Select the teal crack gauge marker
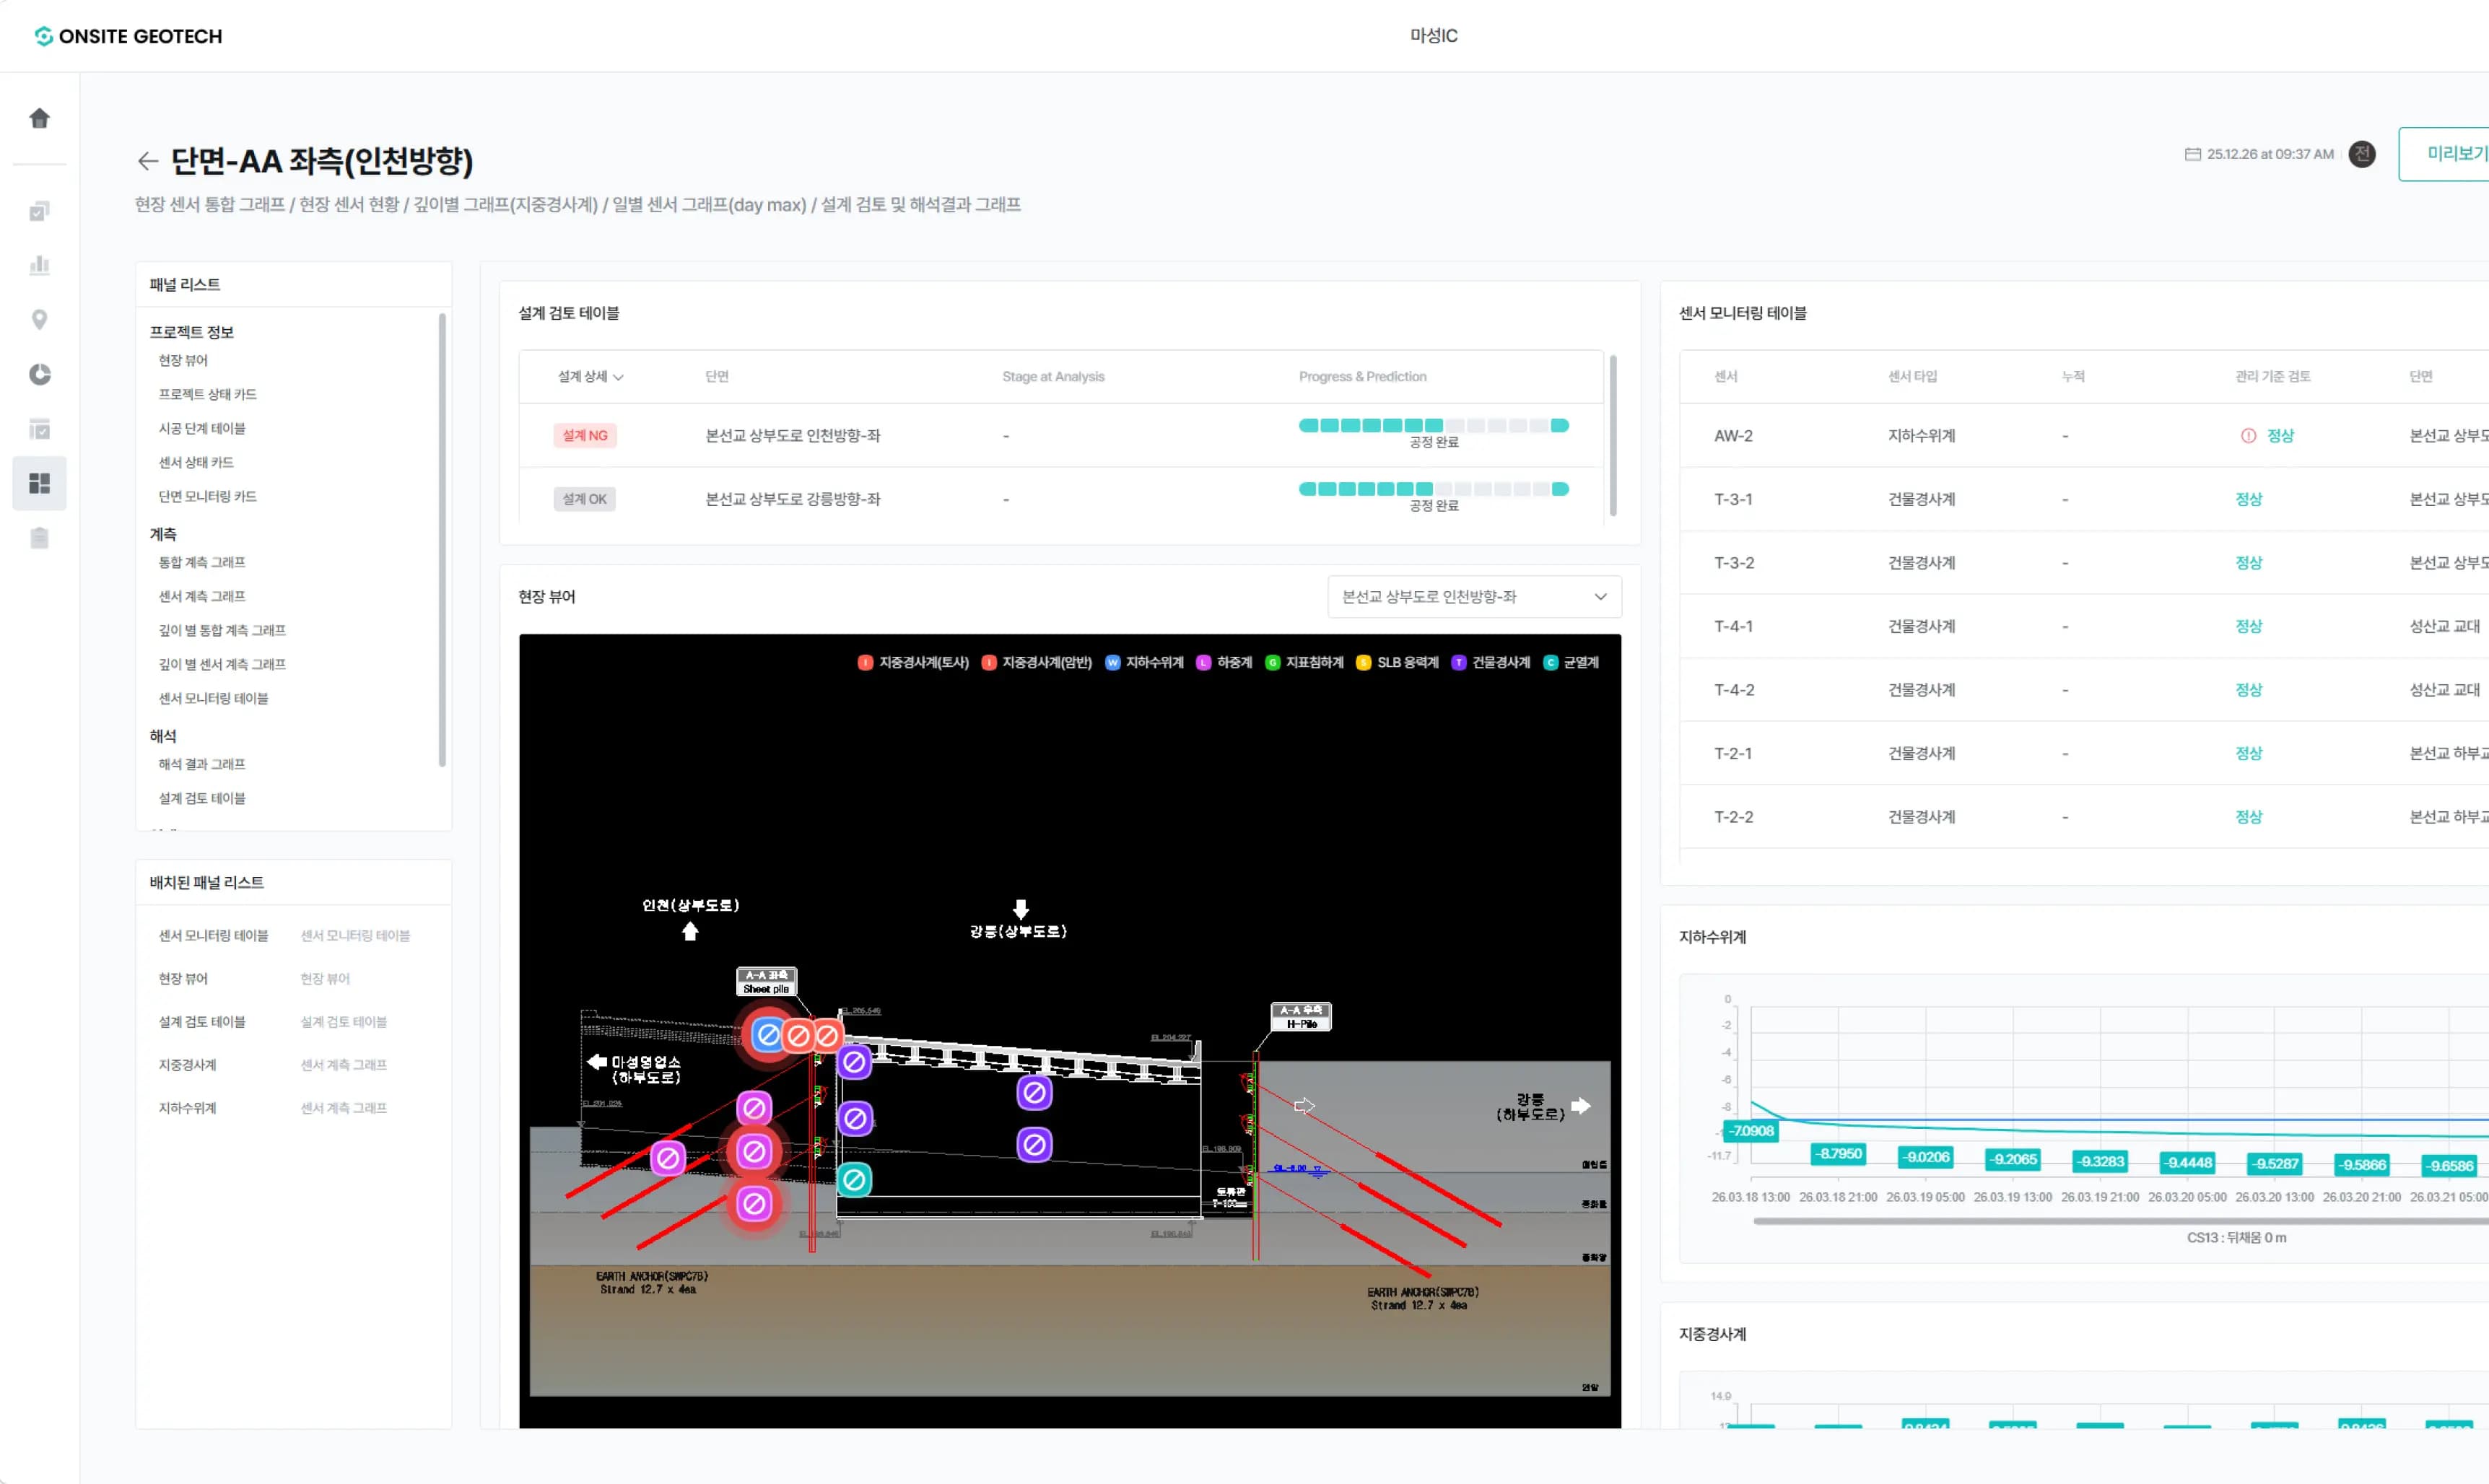Image resolution: width=2489 pixels, height=1484 pixels. (854, 1180)
